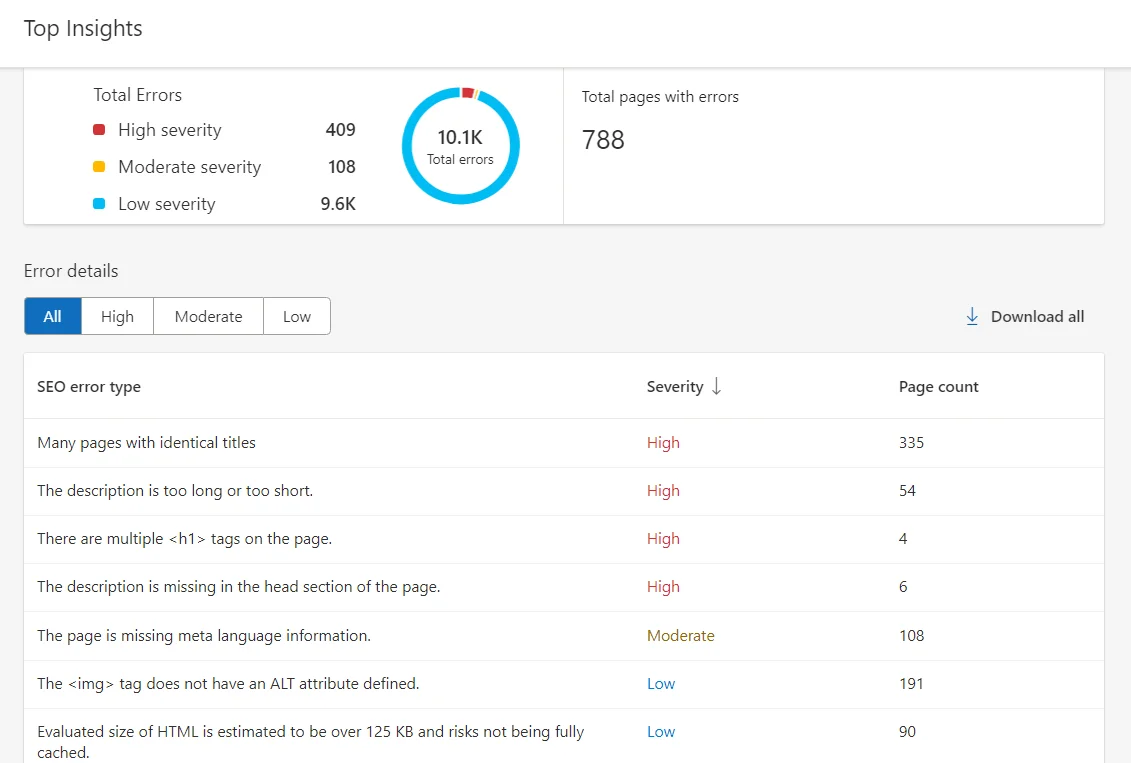Switch to the Moderate severity tab
This screenshot has height=763, width=1131.
pyautogui.click(x=208, y=316)
